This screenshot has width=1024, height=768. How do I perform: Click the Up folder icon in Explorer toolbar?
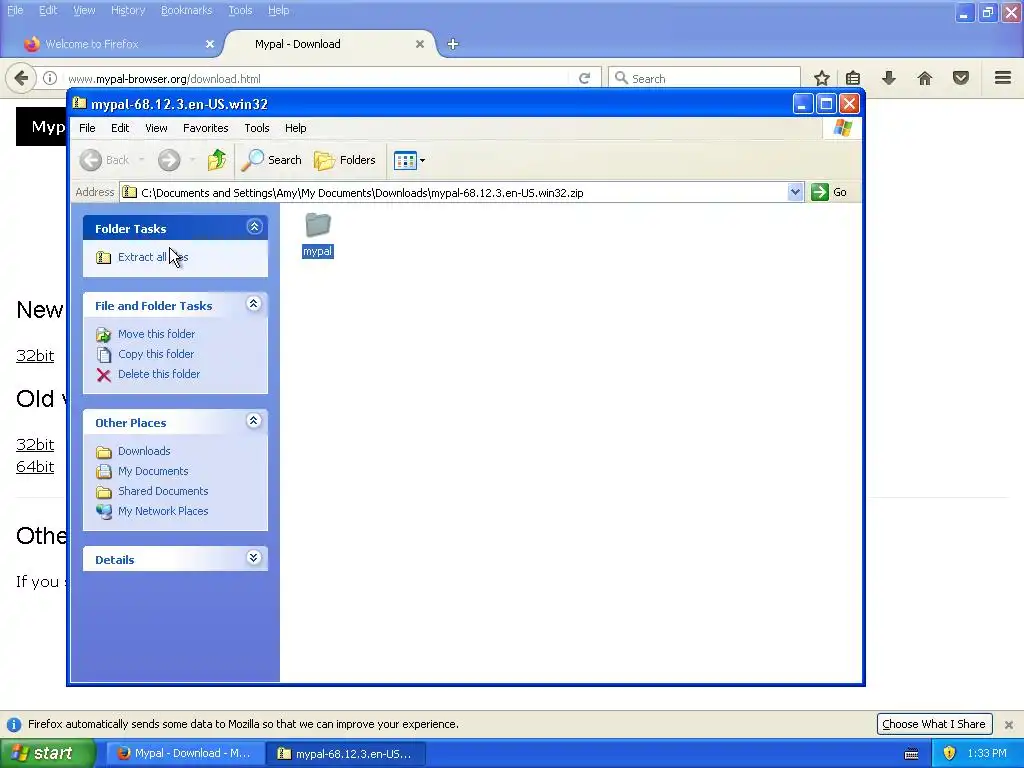(217, 160)
